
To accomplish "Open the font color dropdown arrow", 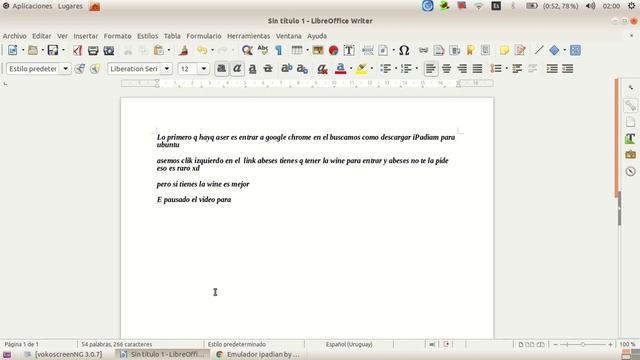I will 351,69.
